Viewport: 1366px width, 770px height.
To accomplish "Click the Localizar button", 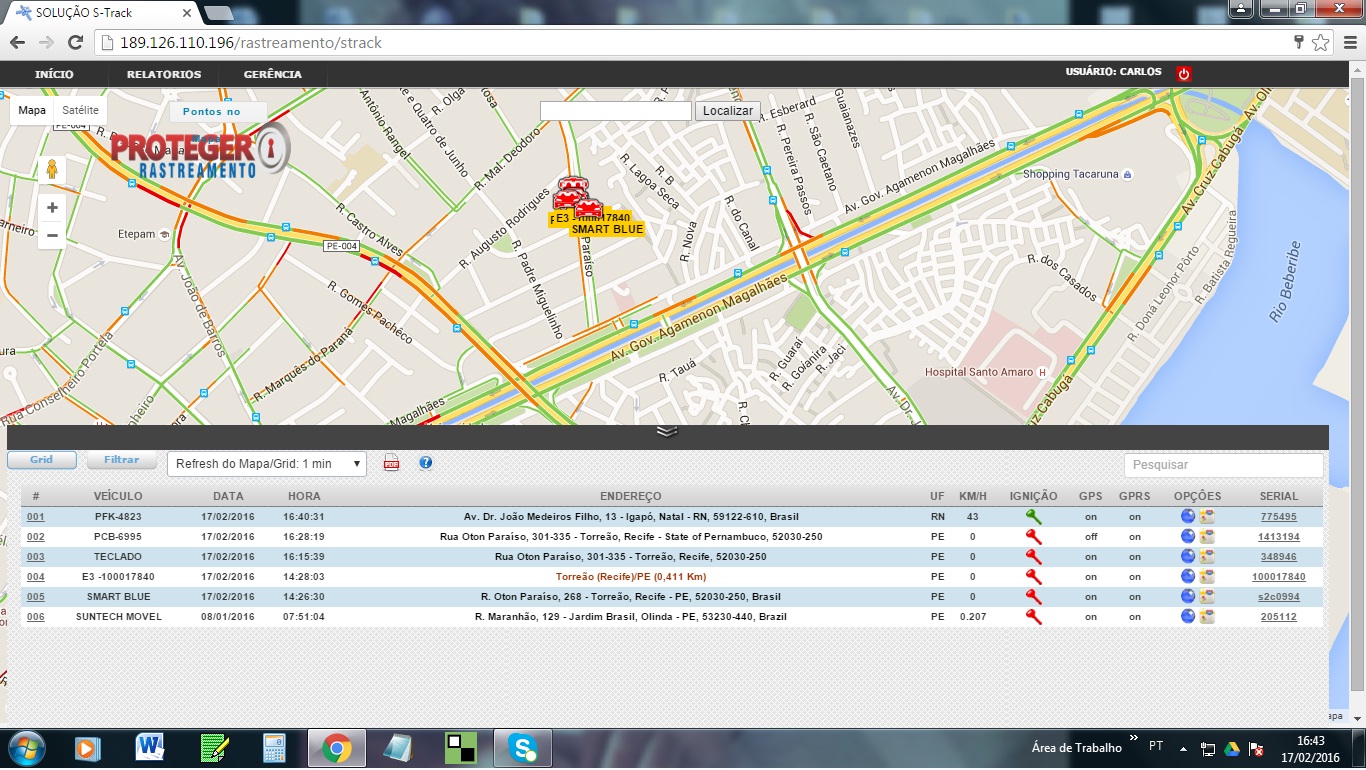I will [x=727, y=111].
